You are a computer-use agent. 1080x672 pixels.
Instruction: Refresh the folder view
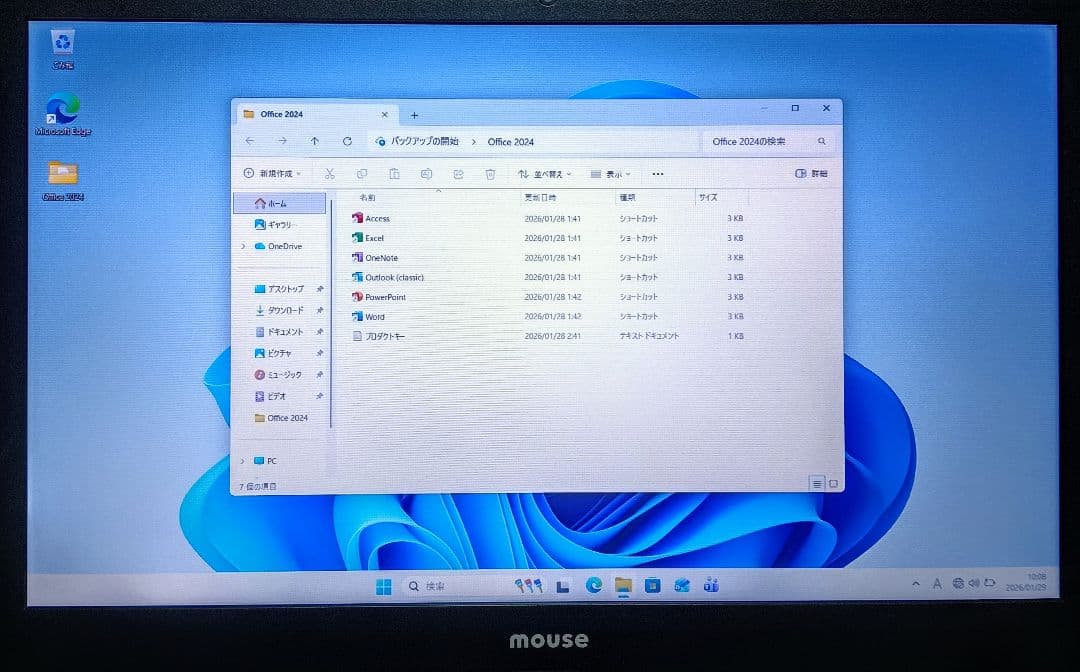point(346,141)
